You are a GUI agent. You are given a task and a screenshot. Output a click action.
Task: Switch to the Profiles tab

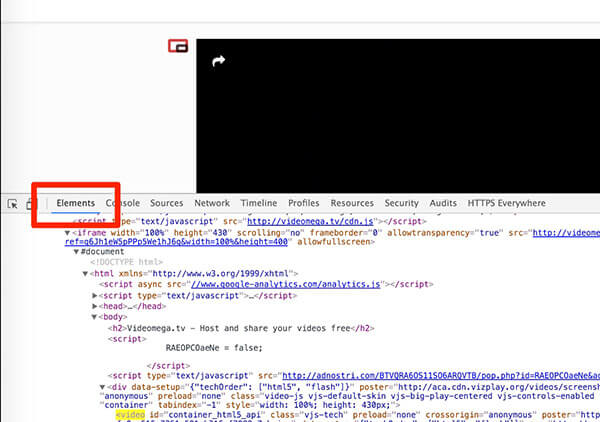click(303, 203)
